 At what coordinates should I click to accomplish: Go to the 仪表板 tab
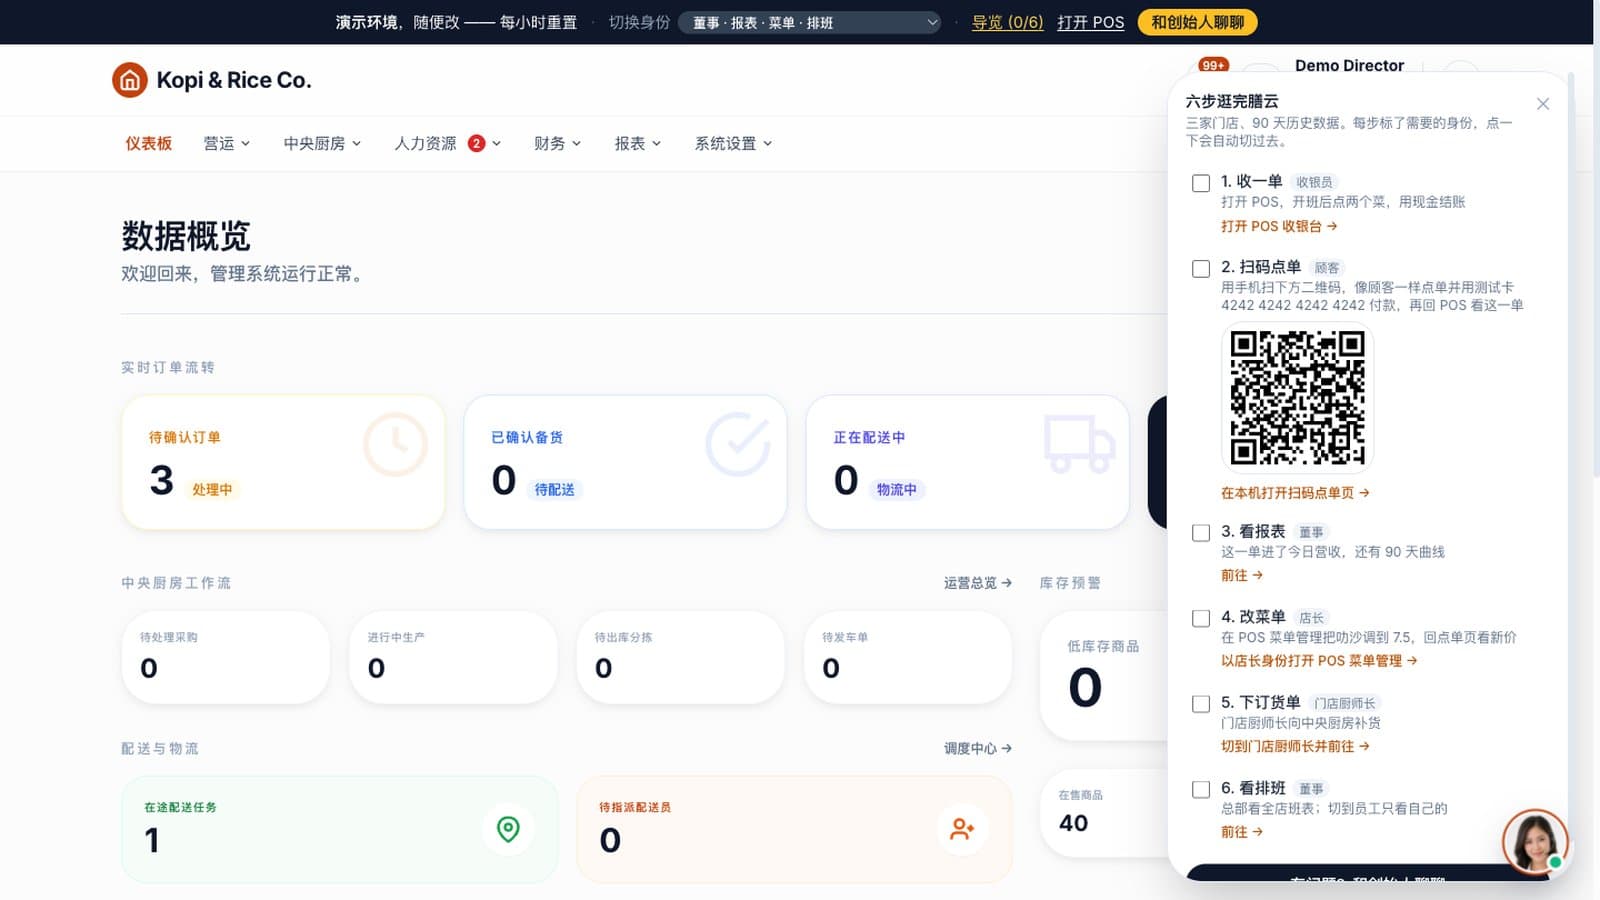pos(149,143)
